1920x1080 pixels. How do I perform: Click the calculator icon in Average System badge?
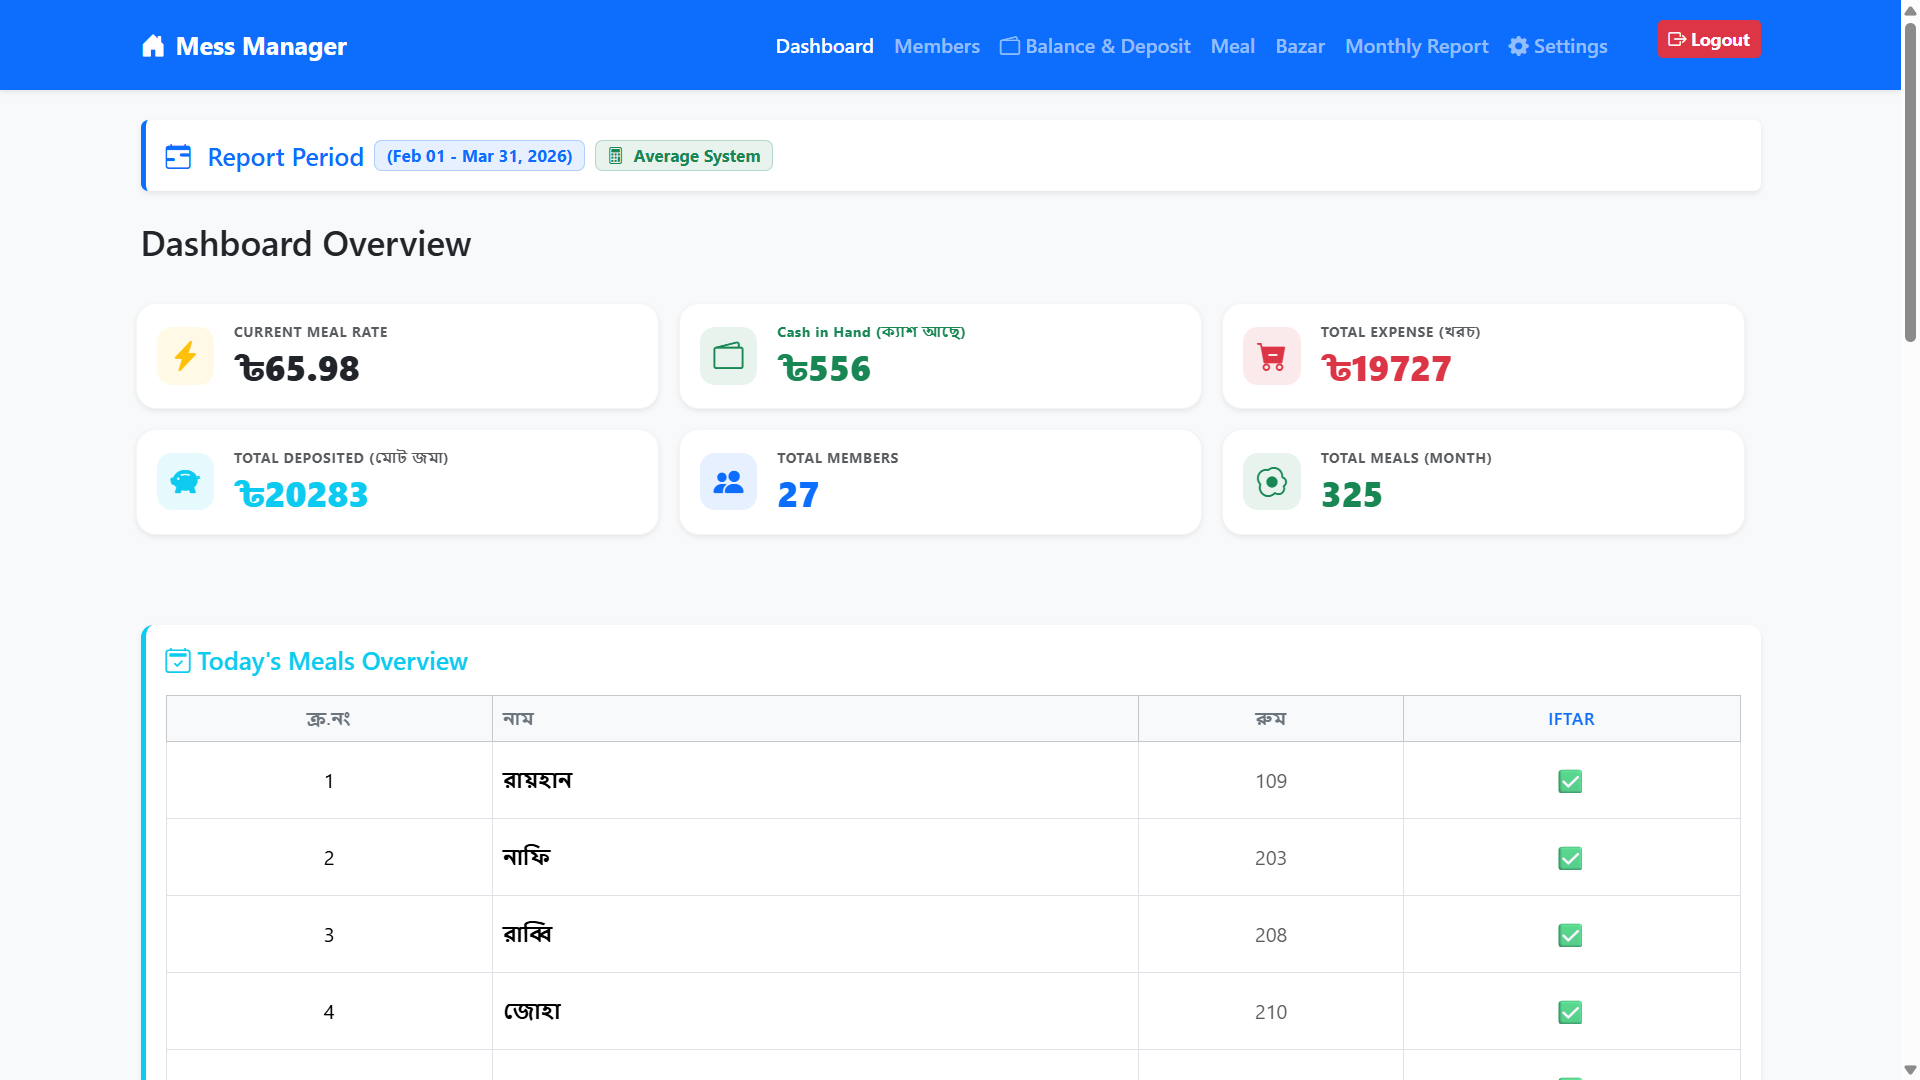point(616,155)
